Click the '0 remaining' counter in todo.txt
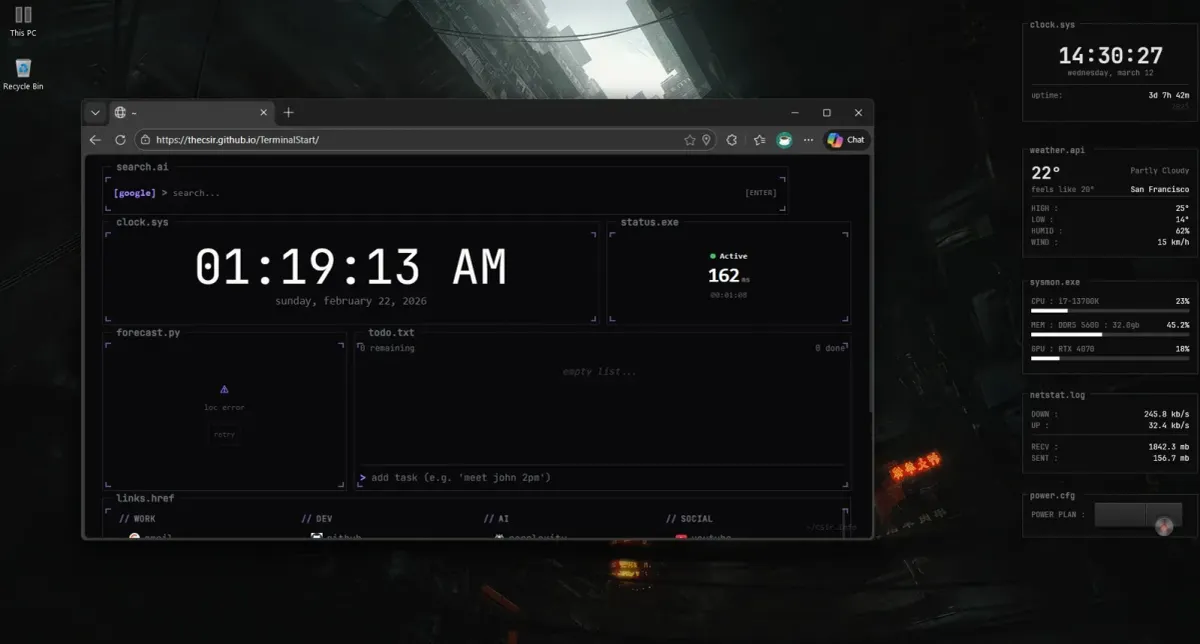The width and height of the screenshot is (1200, 644). [386, 348]
